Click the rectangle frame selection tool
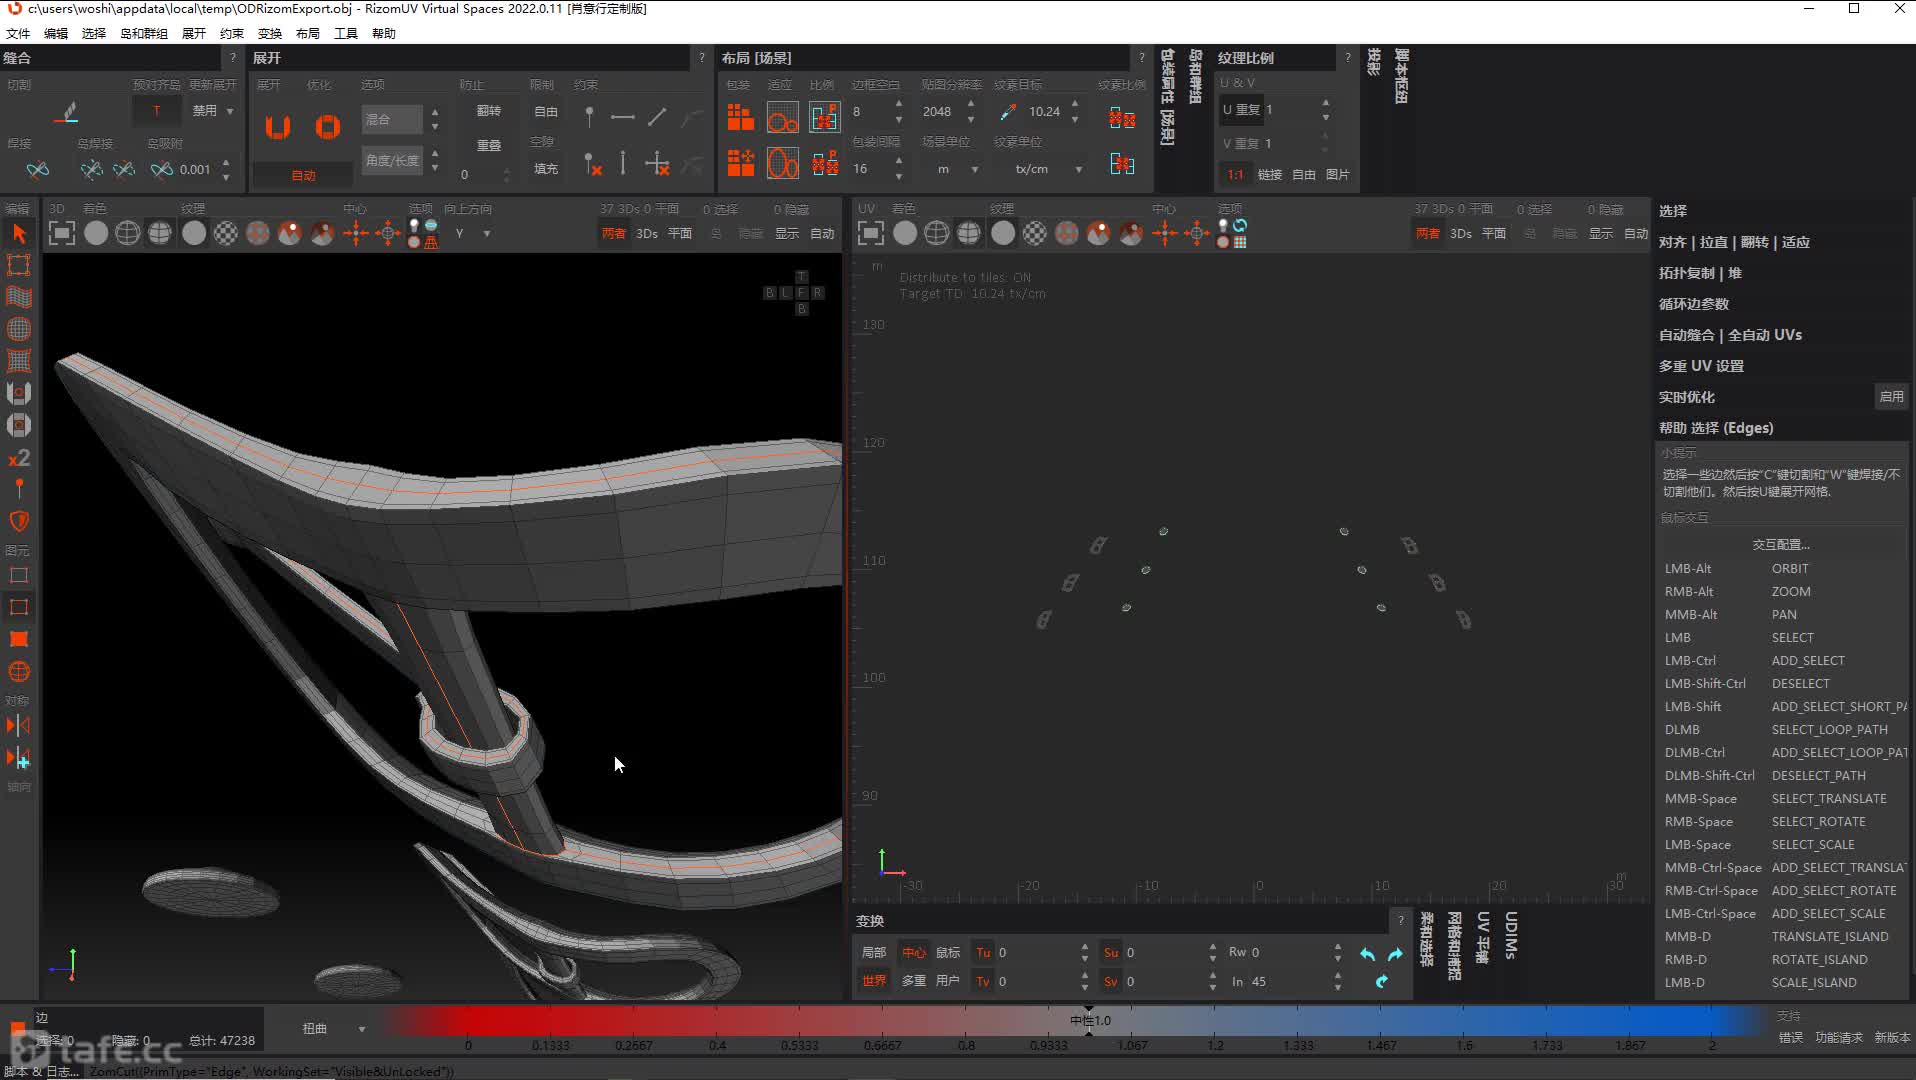This screenshot has width=1916, height=1080. (x=19, y=265)
